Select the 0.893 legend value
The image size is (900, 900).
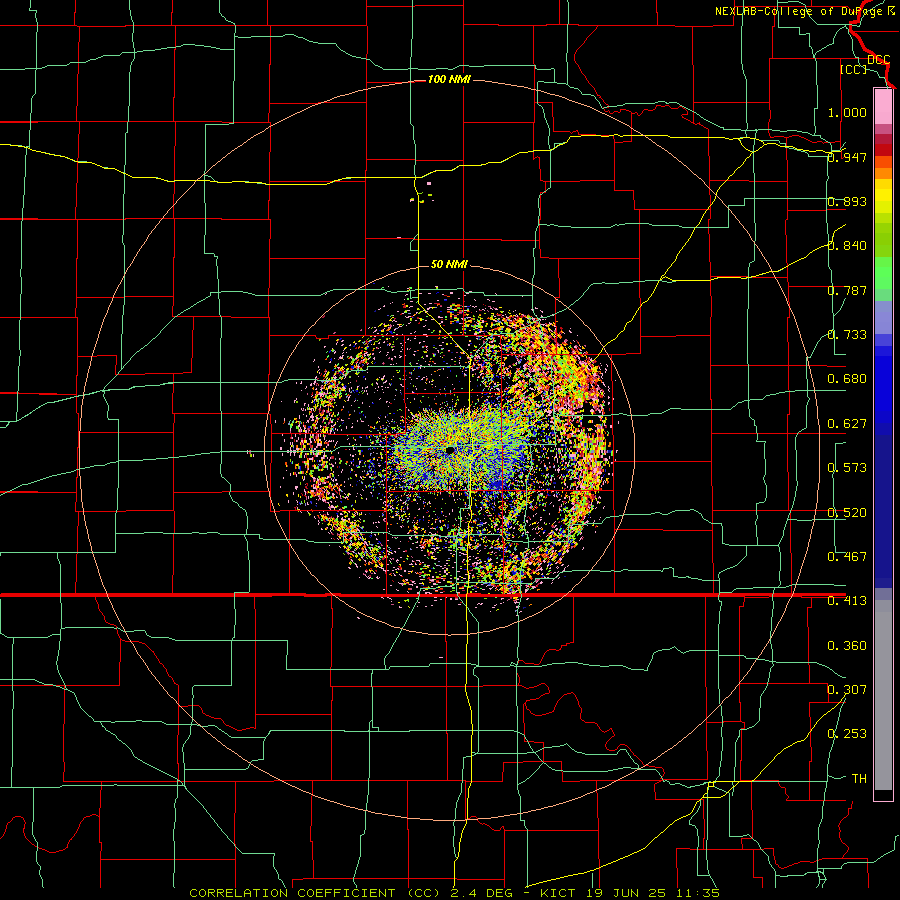pos(847,201)
